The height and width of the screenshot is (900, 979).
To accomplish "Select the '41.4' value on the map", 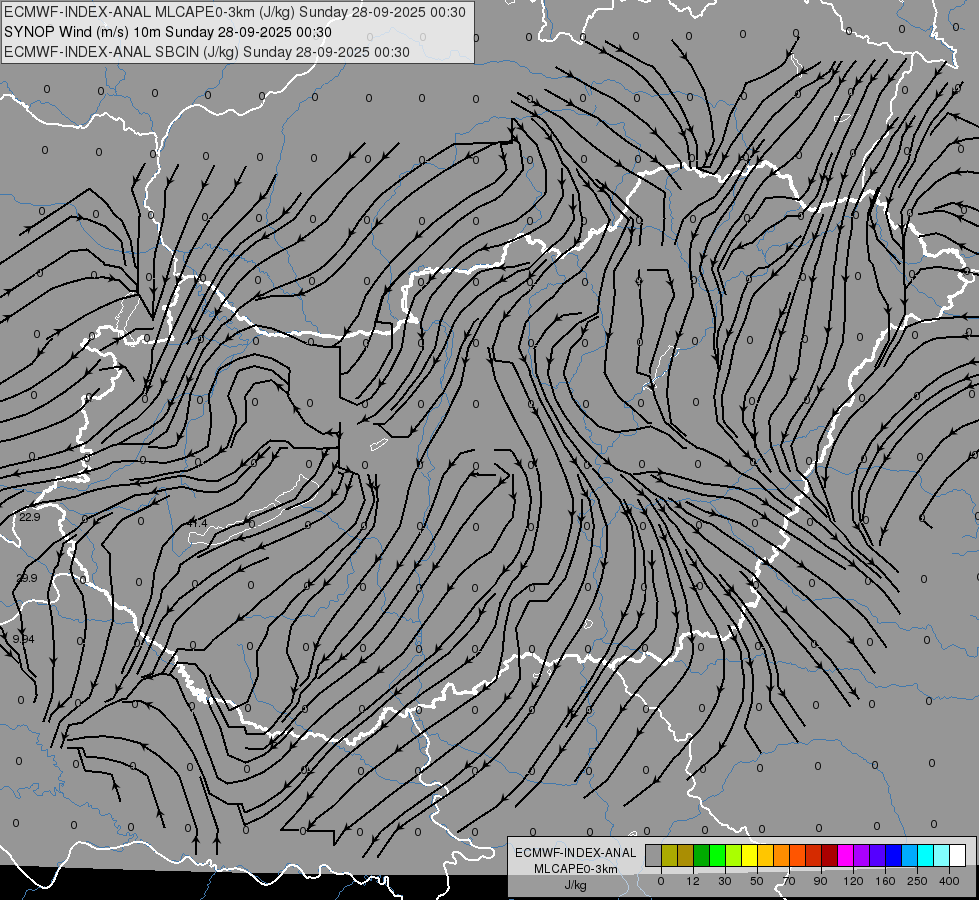I will [197, 523].
